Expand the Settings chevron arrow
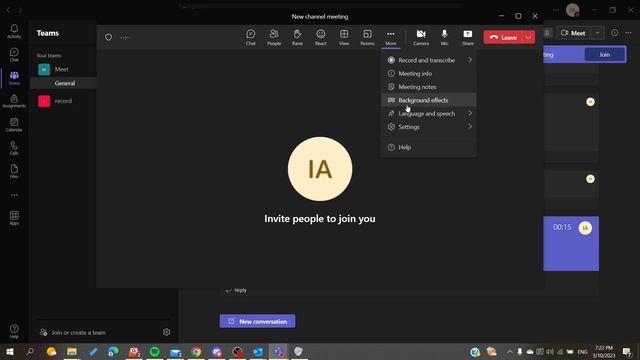 (x=470, y=127)
